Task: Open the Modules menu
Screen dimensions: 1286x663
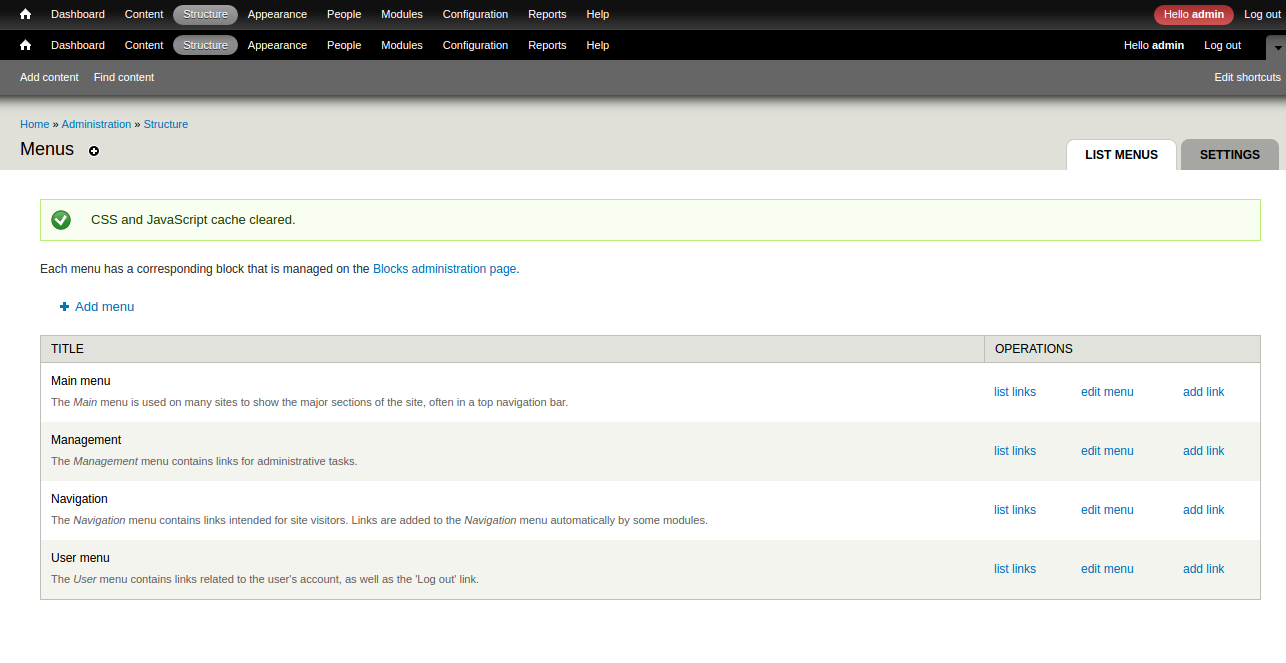Action: click(401, 14)
